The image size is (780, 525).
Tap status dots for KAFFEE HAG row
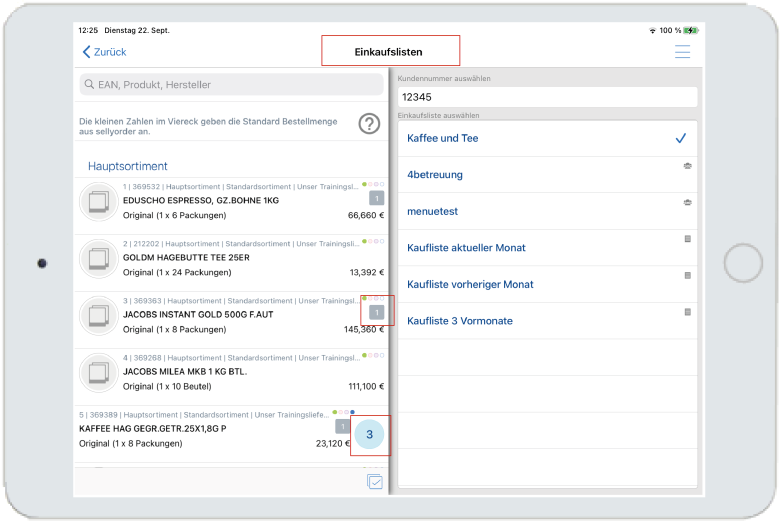344,412
